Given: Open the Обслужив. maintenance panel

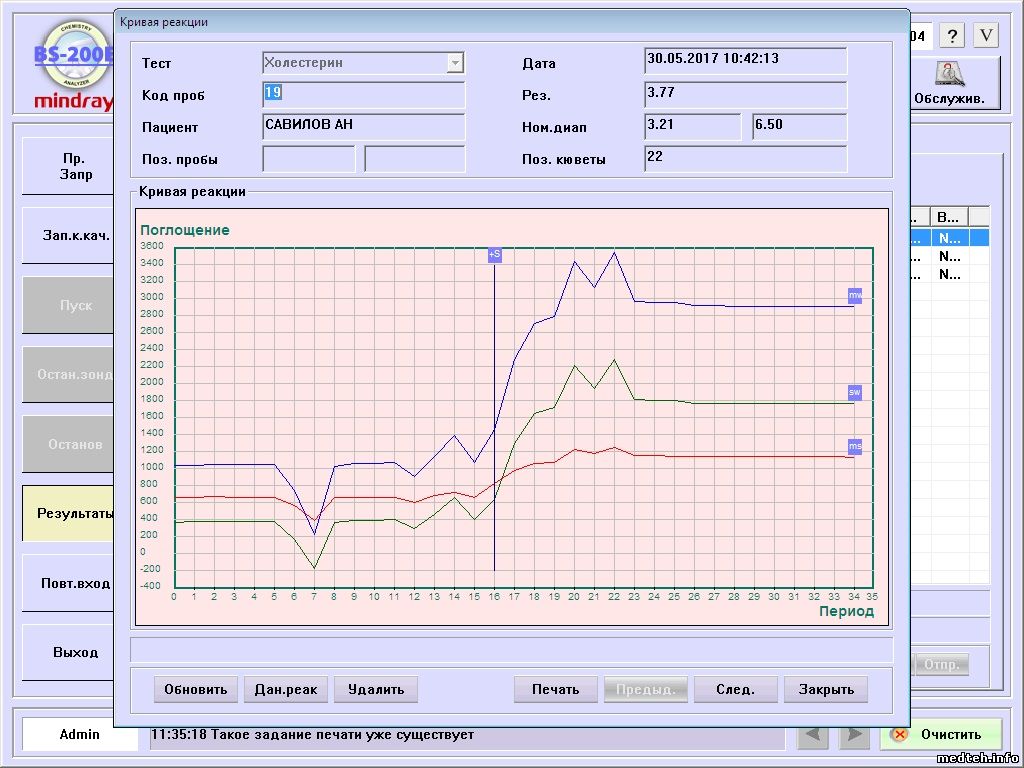Looking at the screenshot, I should pyautogui.click(x=955, y=83).
